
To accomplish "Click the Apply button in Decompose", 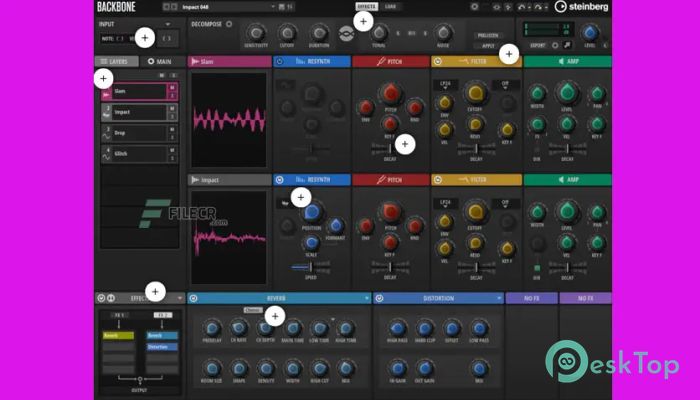I will [488, 46].
